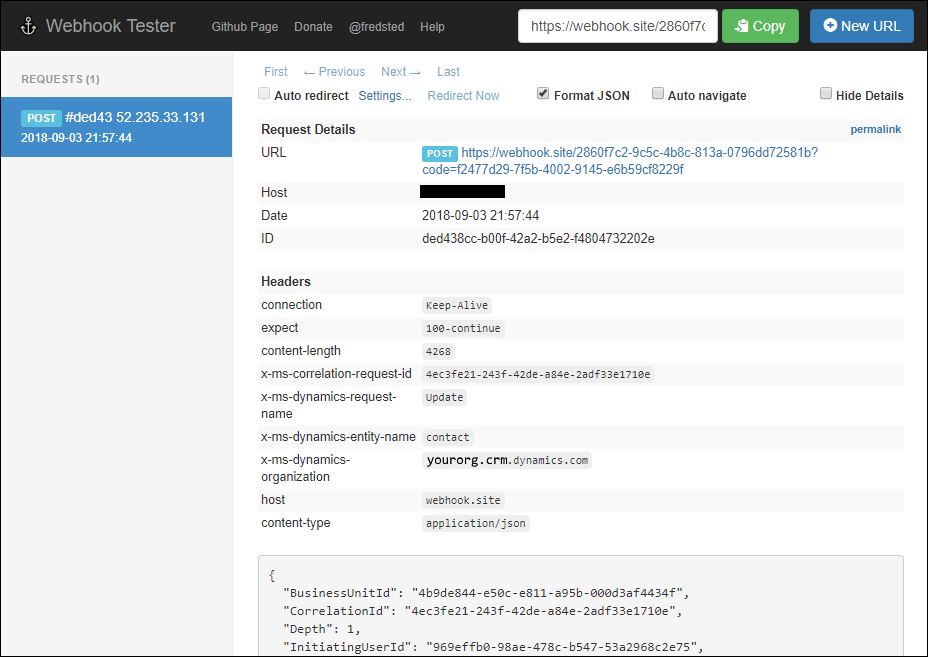Click the POST badge in the sidebar request
This screenshot has height=657, width=928.
point(41,117)
